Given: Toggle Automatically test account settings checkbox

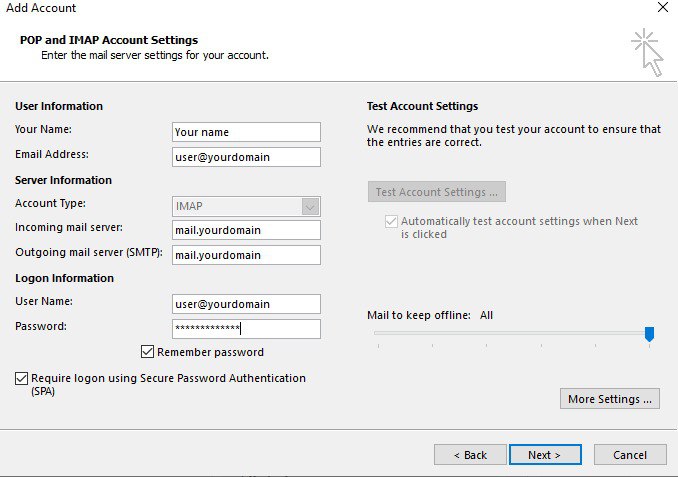Looking at the screenshot, I should pyautogui.click(x=391, y=221).
